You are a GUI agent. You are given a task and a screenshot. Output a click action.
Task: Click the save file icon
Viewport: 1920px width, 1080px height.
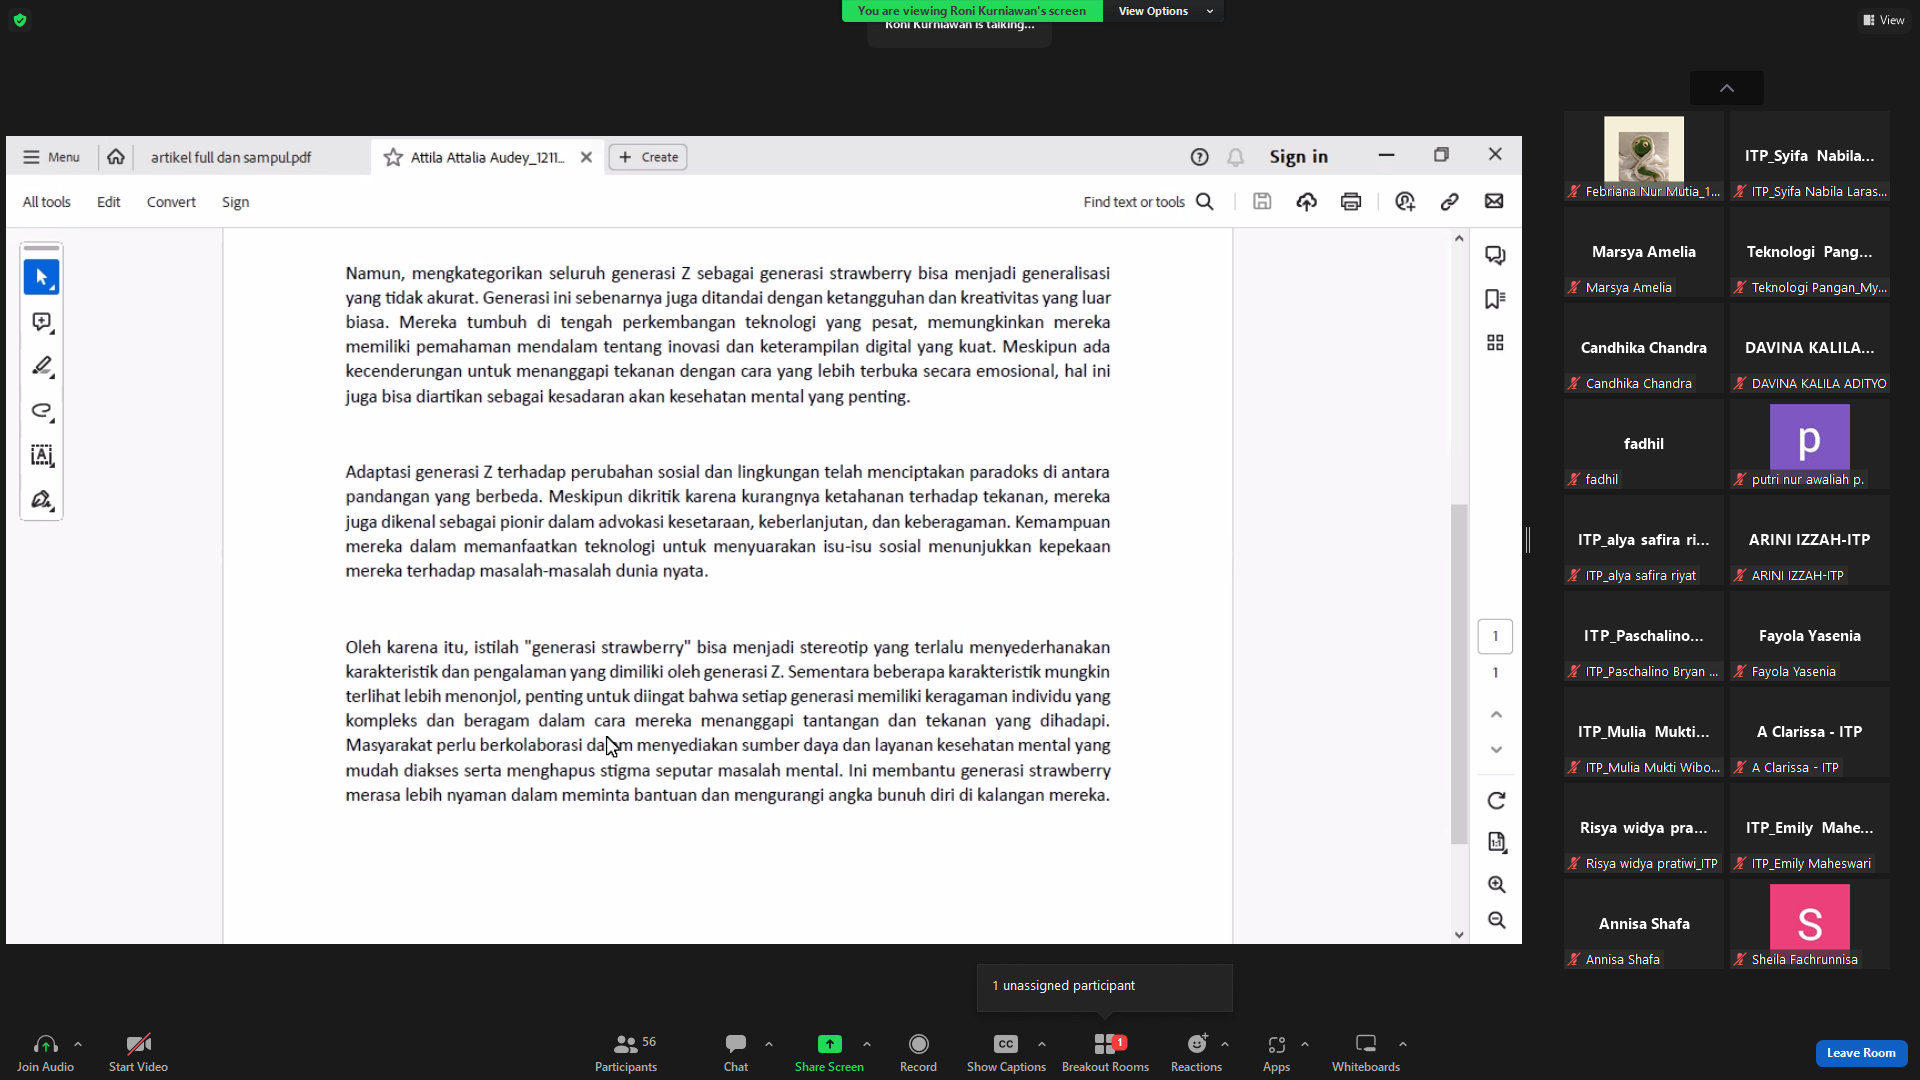tap(1262, 202)
